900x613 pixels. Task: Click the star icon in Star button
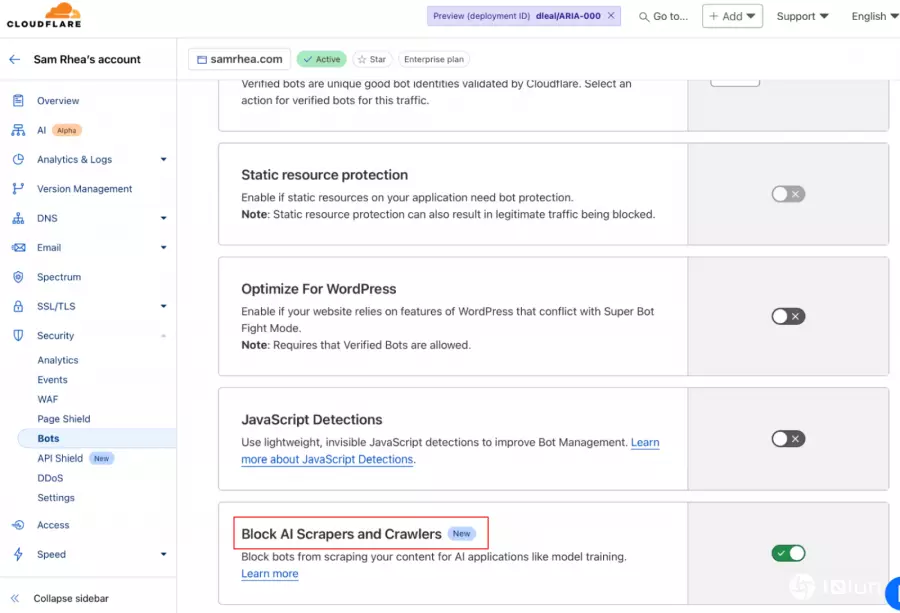362,59
